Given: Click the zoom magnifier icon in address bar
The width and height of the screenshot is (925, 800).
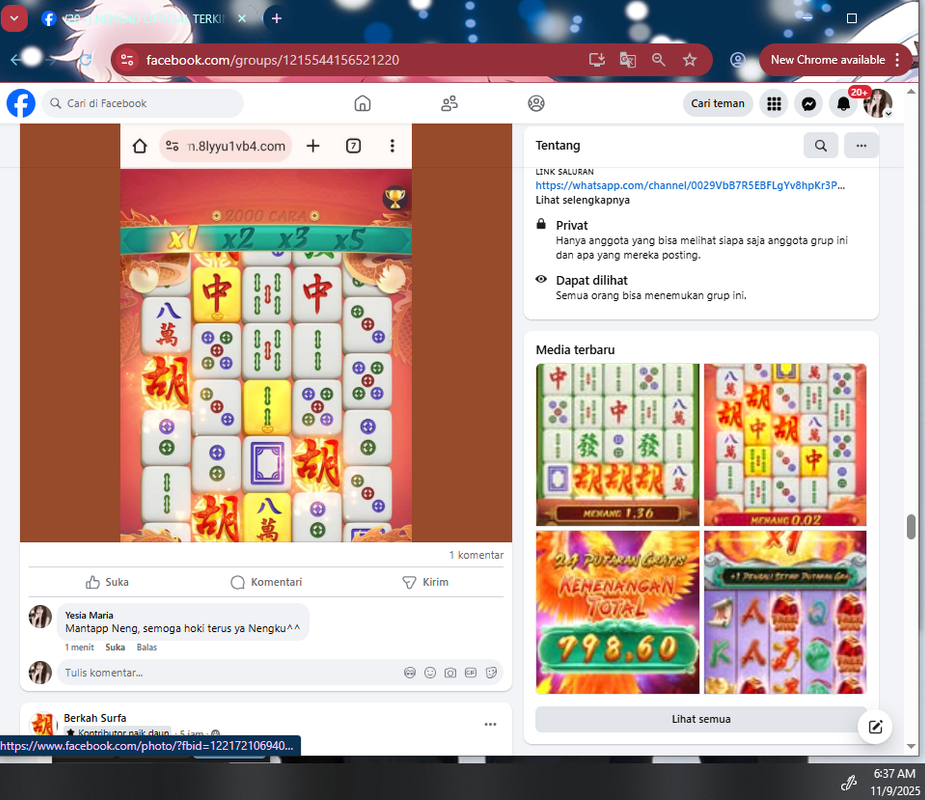Looking at the screenshot, I should [x=658, y=60].
